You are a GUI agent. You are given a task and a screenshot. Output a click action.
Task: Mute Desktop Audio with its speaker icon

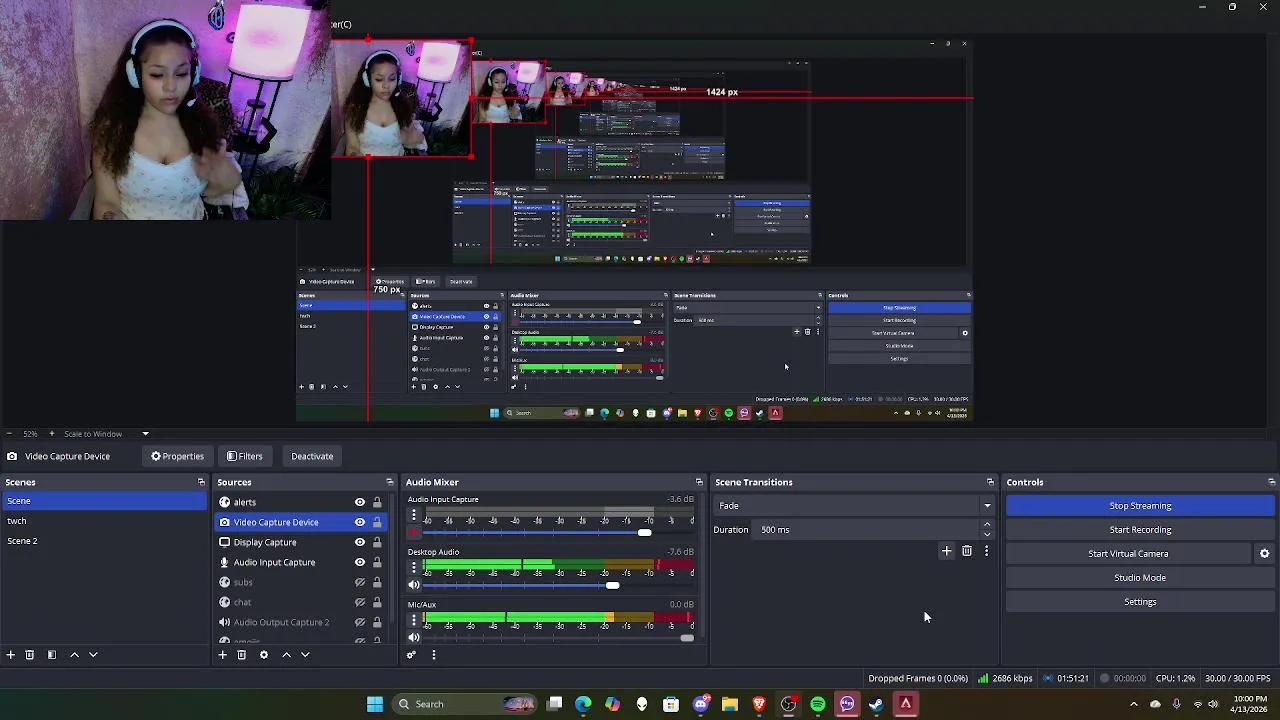pos(414,585)
